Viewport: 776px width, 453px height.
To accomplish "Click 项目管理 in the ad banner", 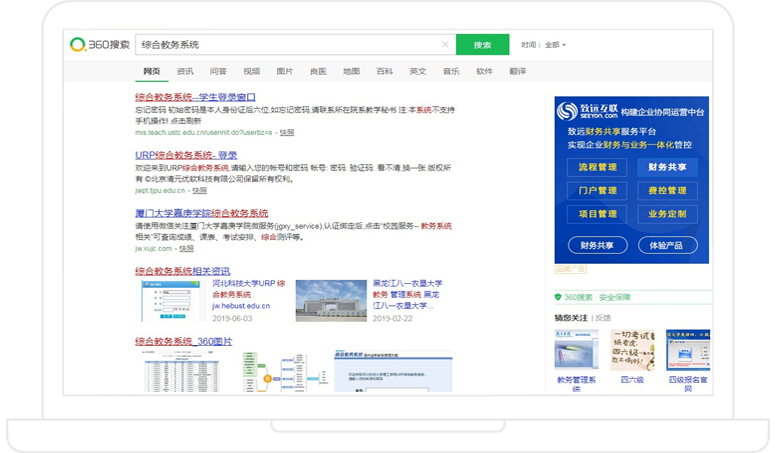I will pyautogui.click(x=597, y=214).
